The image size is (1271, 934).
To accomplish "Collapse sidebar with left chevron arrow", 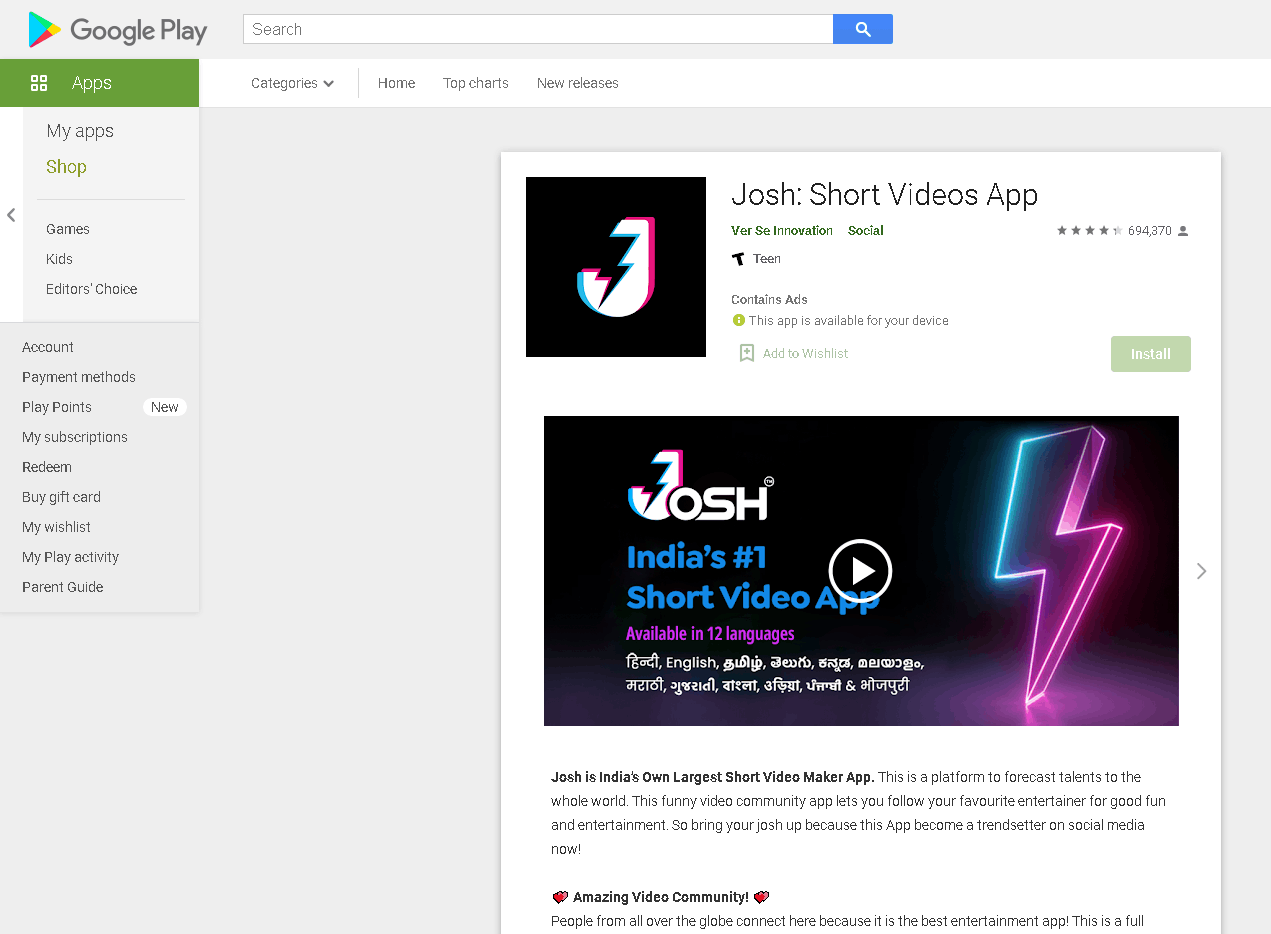I will [x=11, y=215].
